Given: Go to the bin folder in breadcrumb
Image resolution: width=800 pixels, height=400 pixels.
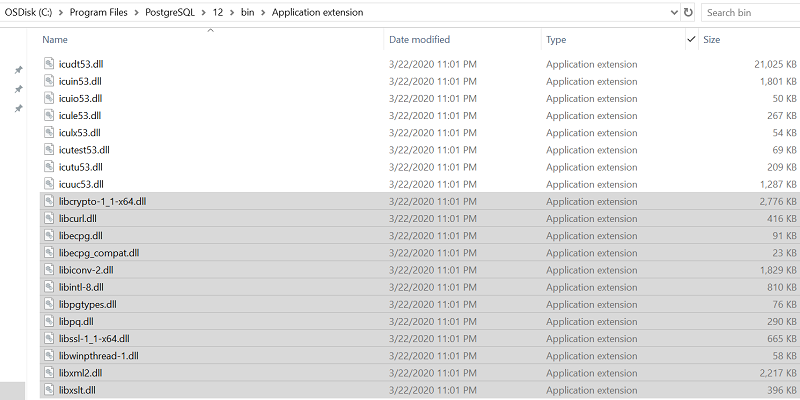Looking at the screenshot, I should coord(247,12).
